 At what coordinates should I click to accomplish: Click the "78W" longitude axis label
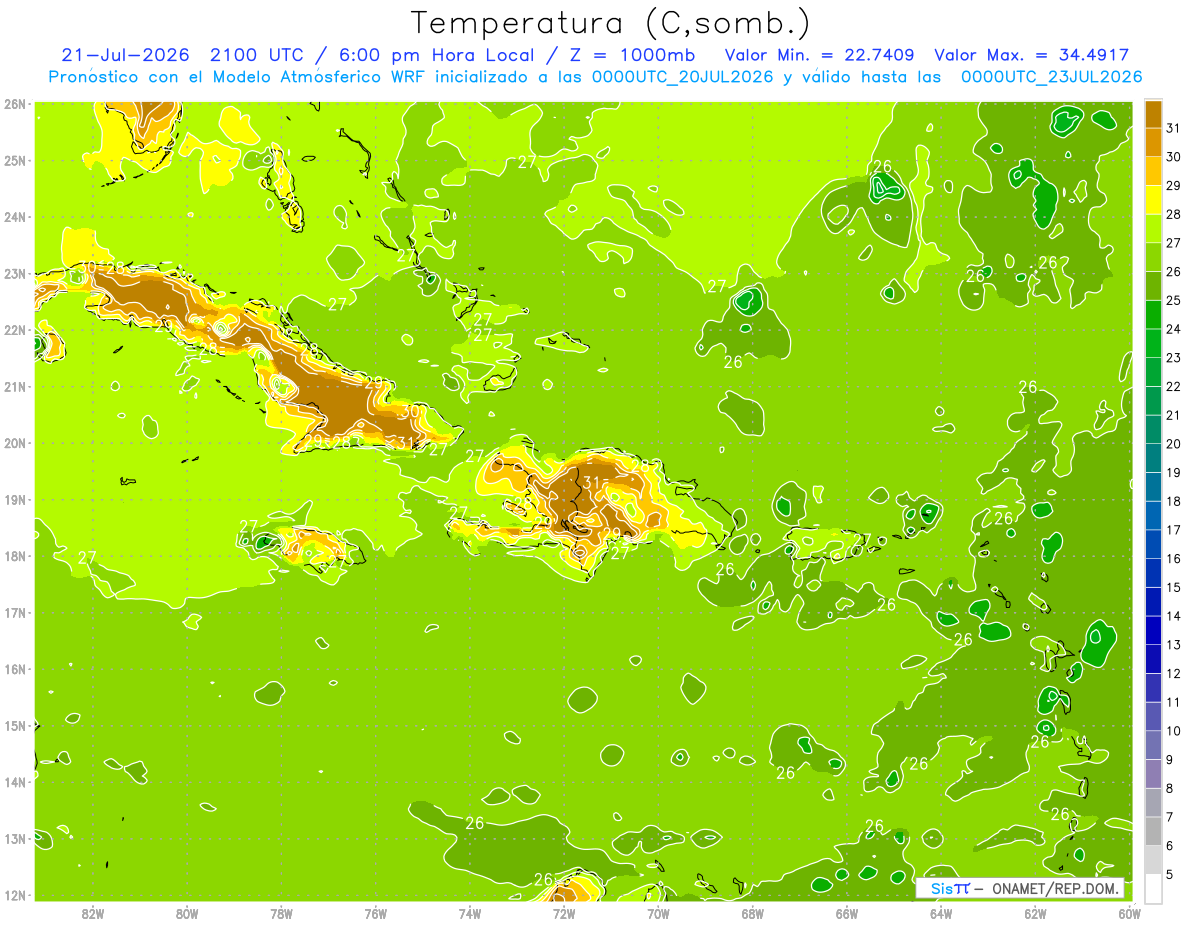tap(281, 913)
